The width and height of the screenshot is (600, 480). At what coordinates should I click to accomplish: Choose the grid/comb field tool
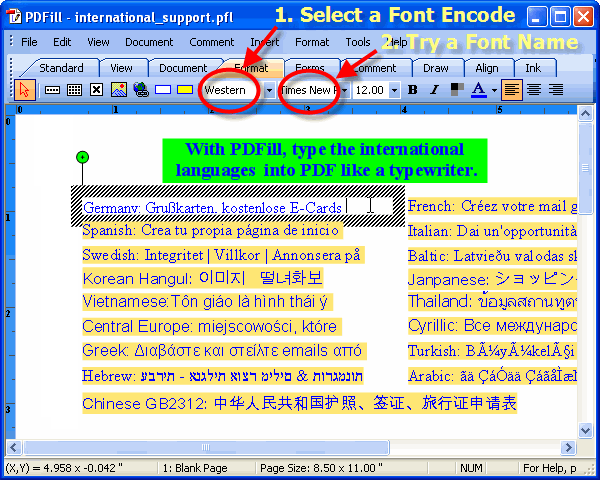(74, 90)
